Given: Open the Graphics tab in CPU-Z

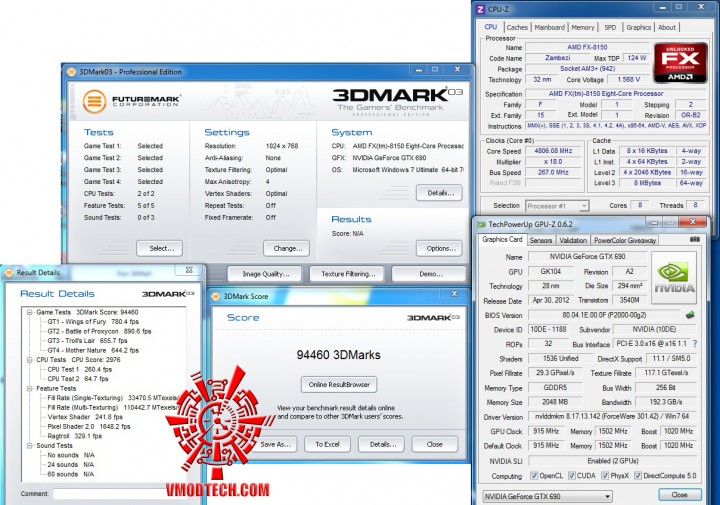Looking at the screenshot, I should [x=639, y=28].
